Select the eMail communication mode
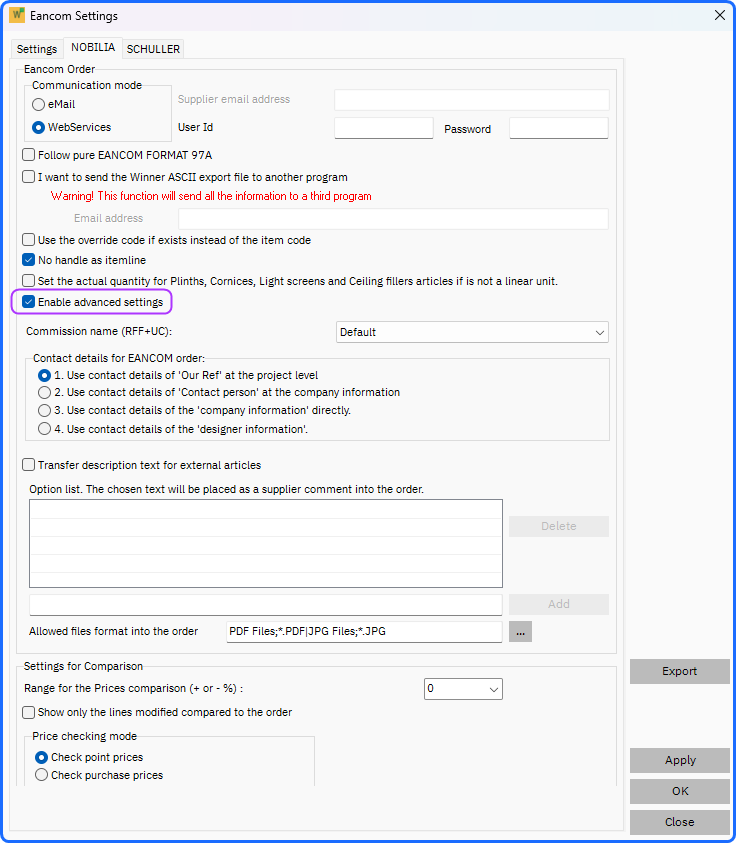Image resolution: width=736 pixels, height=843 pixels. click(x=38, y=104)
